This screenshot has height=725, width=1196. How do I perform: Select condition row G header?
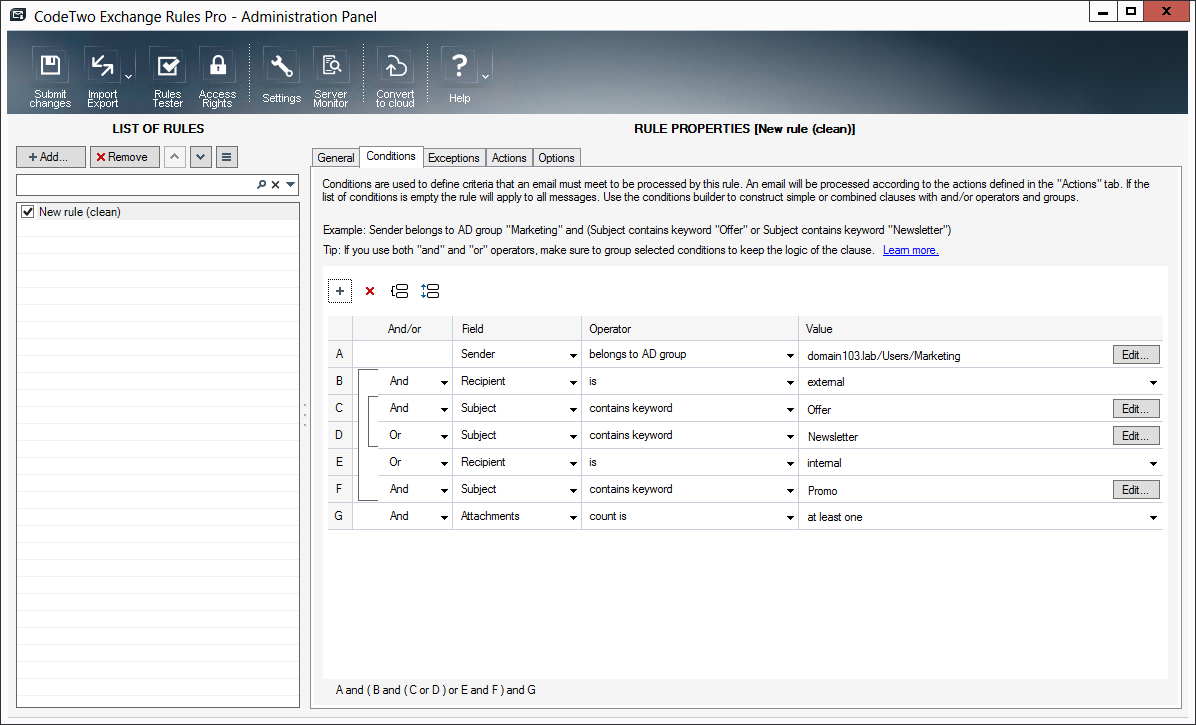[x=339, y=516]
